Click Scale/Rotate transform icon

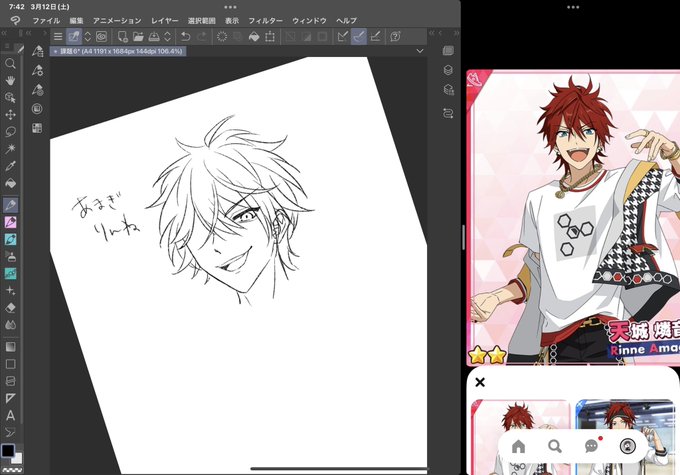pos(270,36)
